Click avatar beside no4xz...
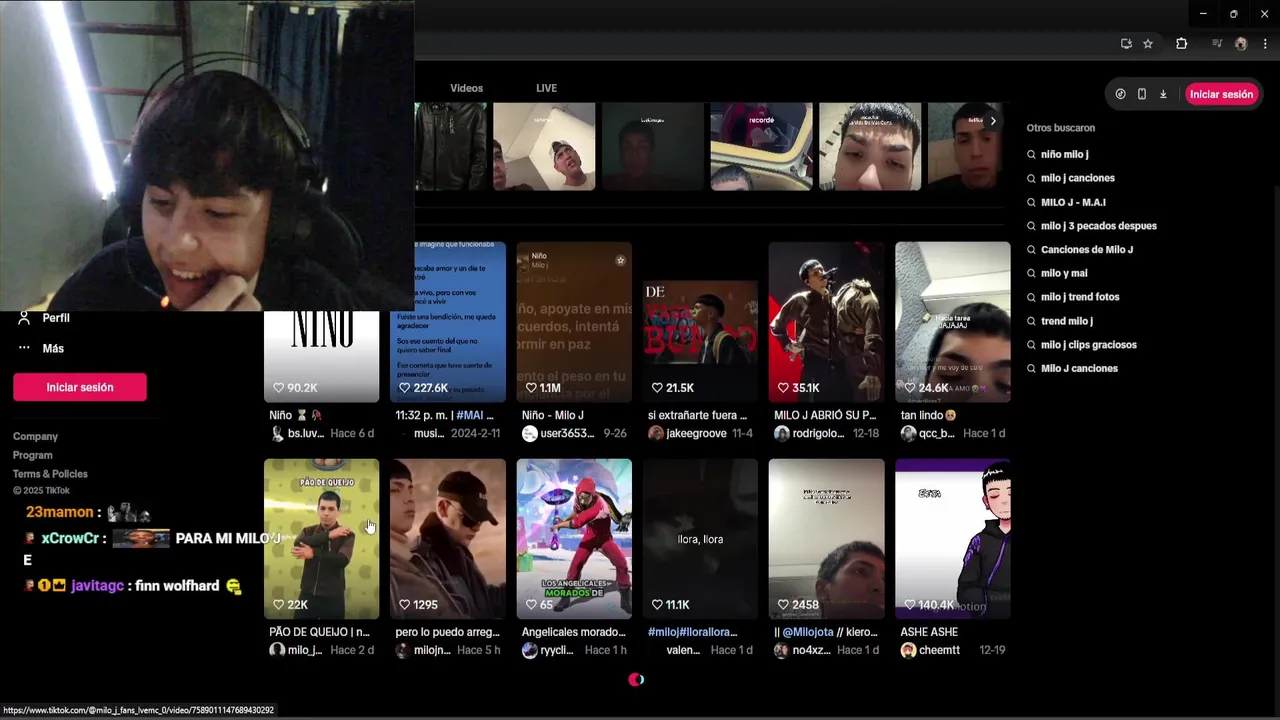The height and width of the screenshot is (720, 1280). [x=782, y=650]
